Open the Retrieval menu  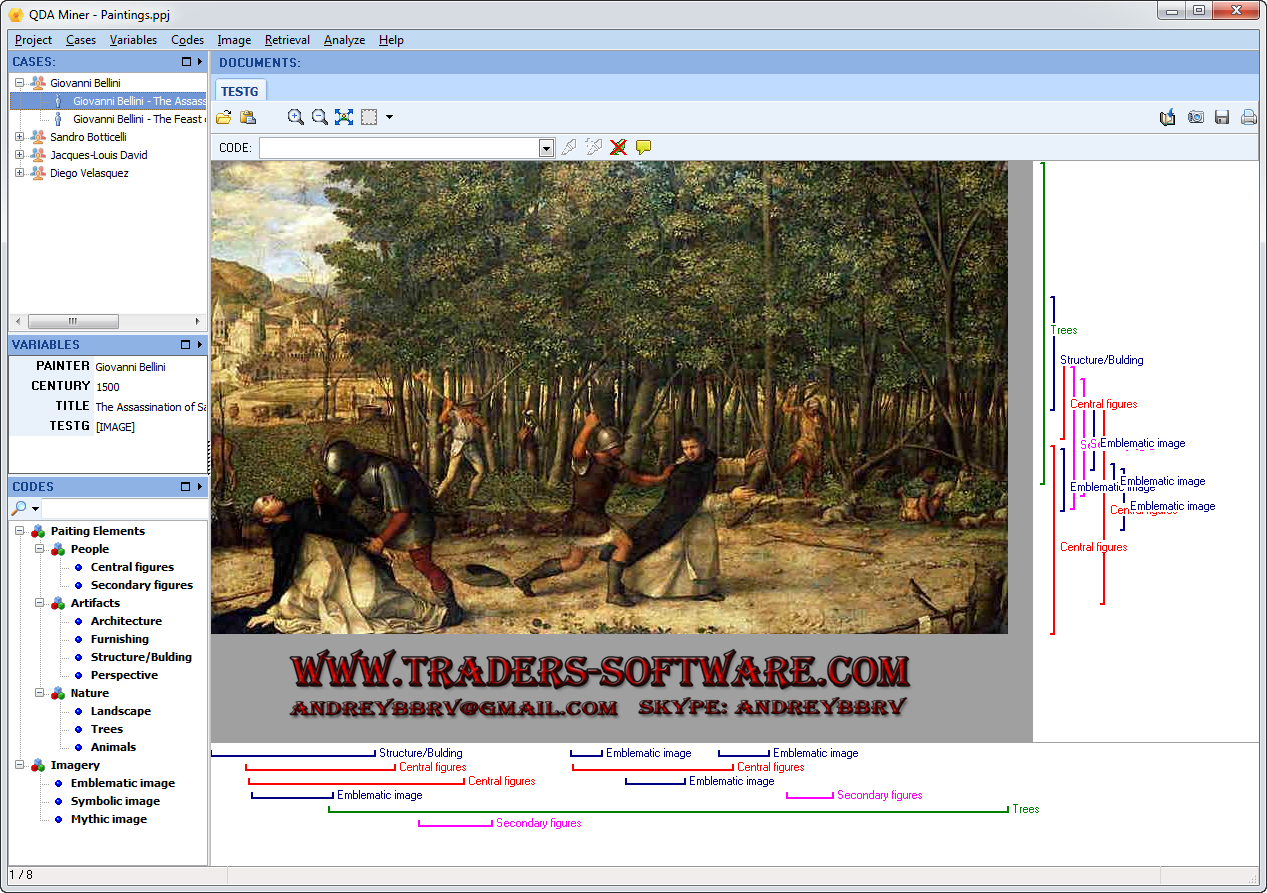tap(287, 40)
